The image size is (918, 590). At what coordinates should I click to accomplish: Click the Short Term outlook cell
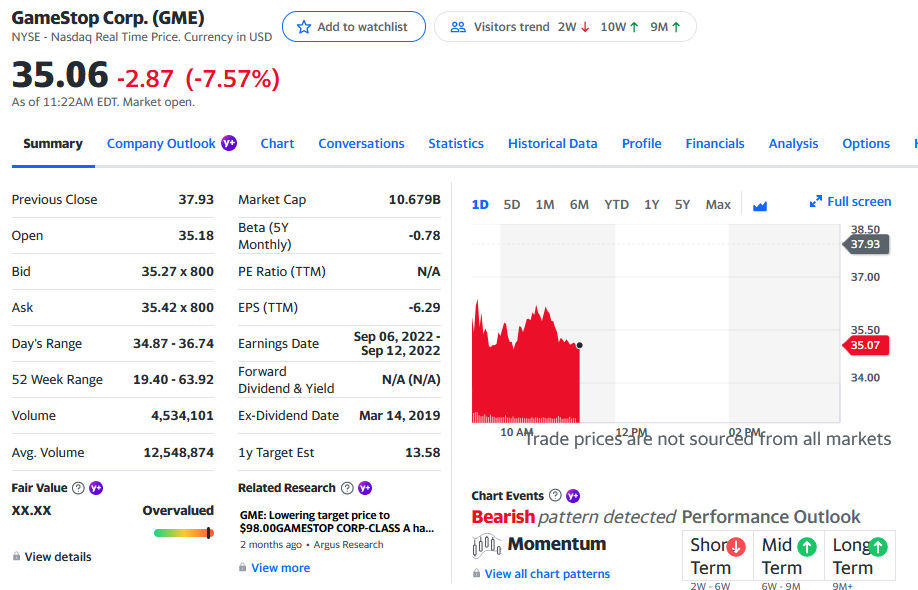pyautogui.click(x=718, y=556)
